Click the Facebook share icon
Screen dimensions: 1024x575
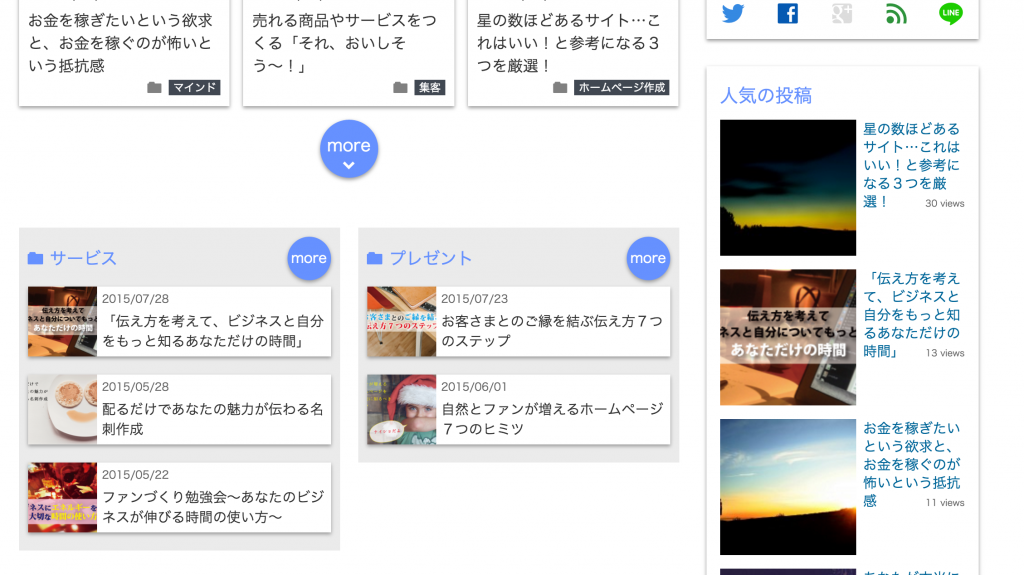click(788, 13)
